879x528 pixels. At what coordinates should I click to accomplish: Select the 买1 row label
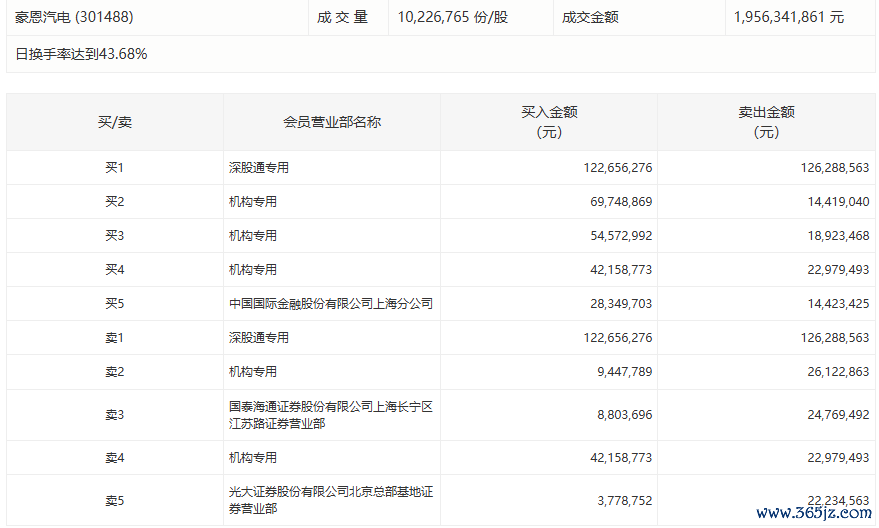tap(114, 168)
